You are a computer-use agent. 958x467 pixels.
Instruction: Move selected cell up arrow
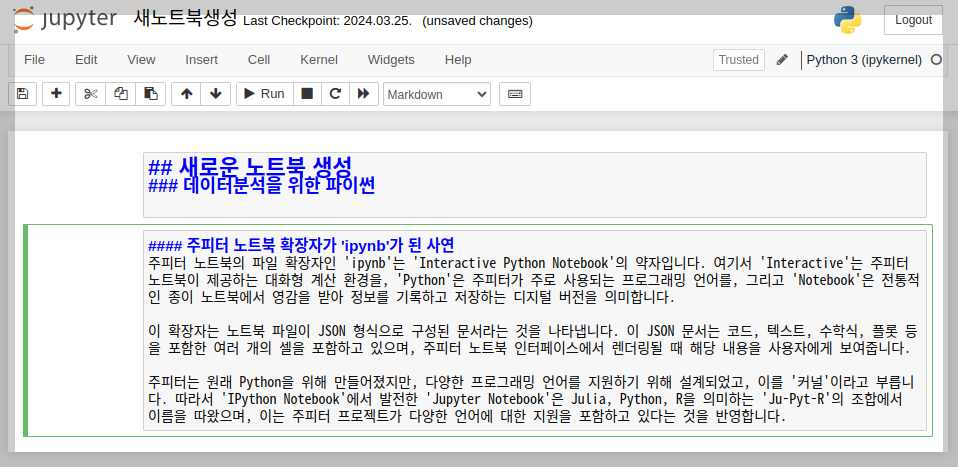pos(186,94)
